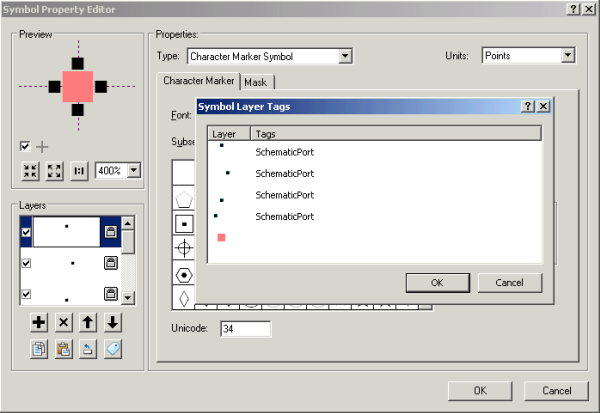Click the layers list scroll down arrow

pos(128,297)
